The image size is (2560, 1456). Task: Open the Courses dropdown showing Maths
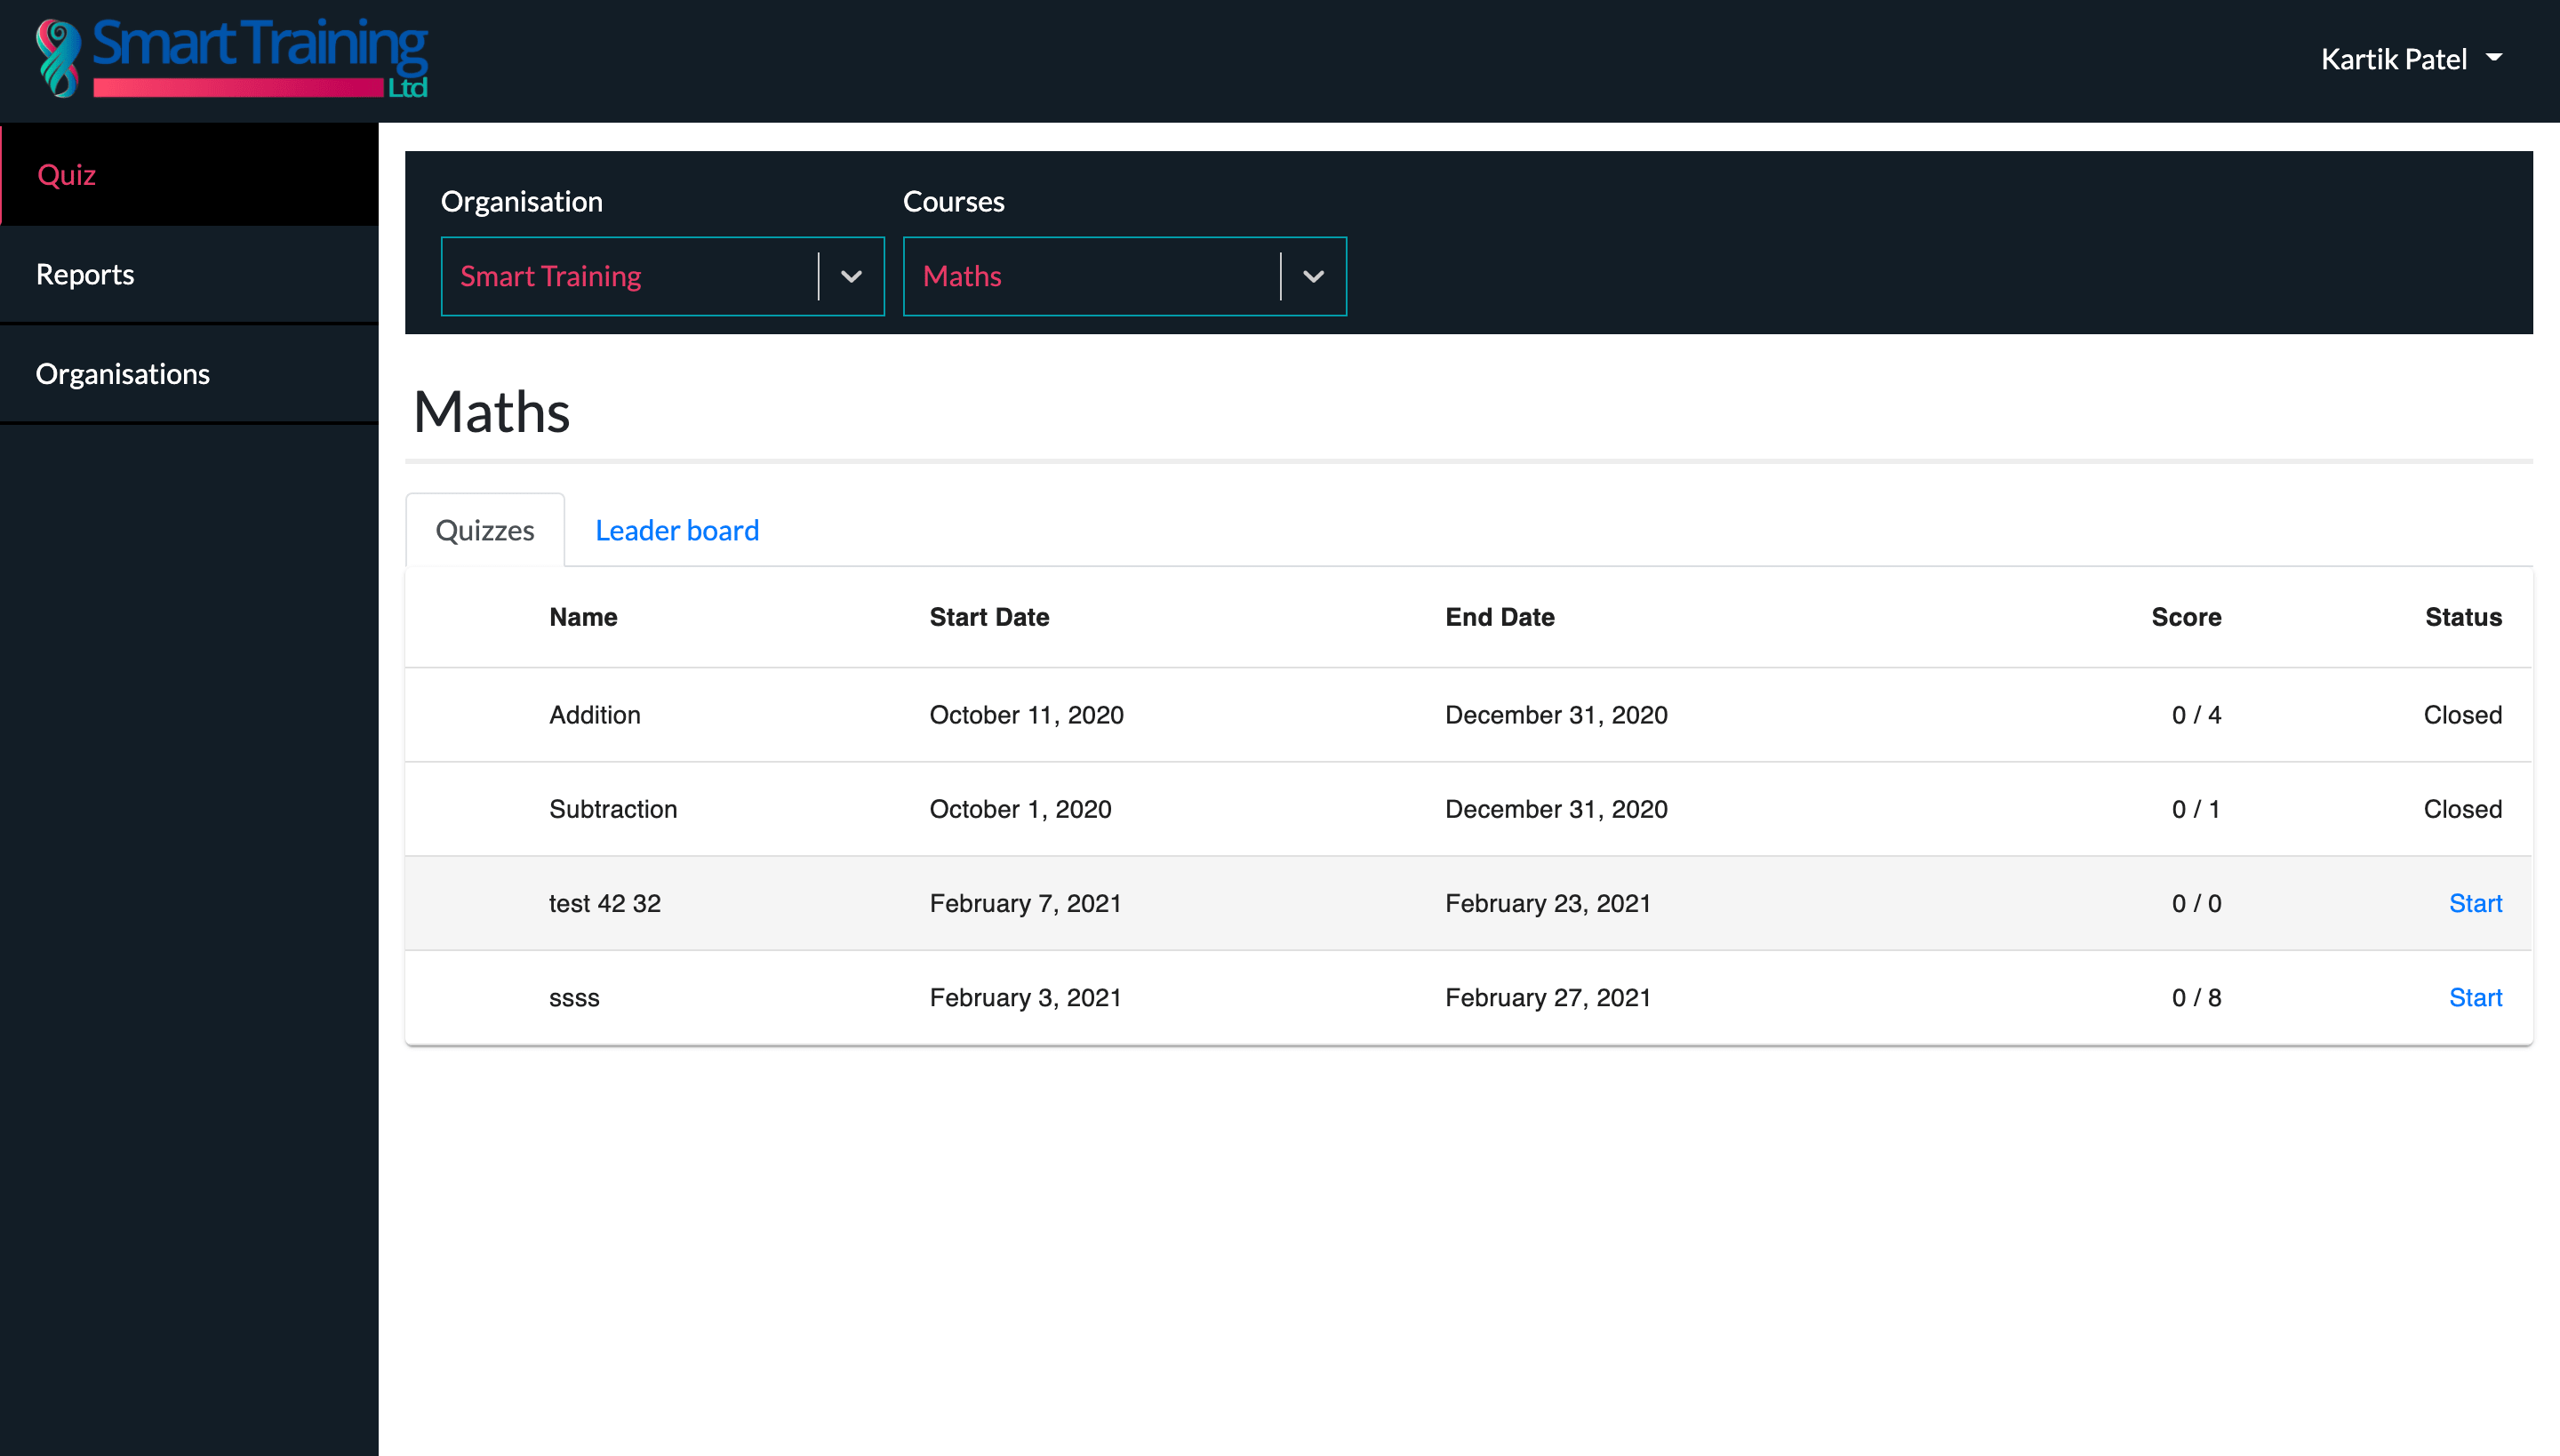pos(1124,276)
